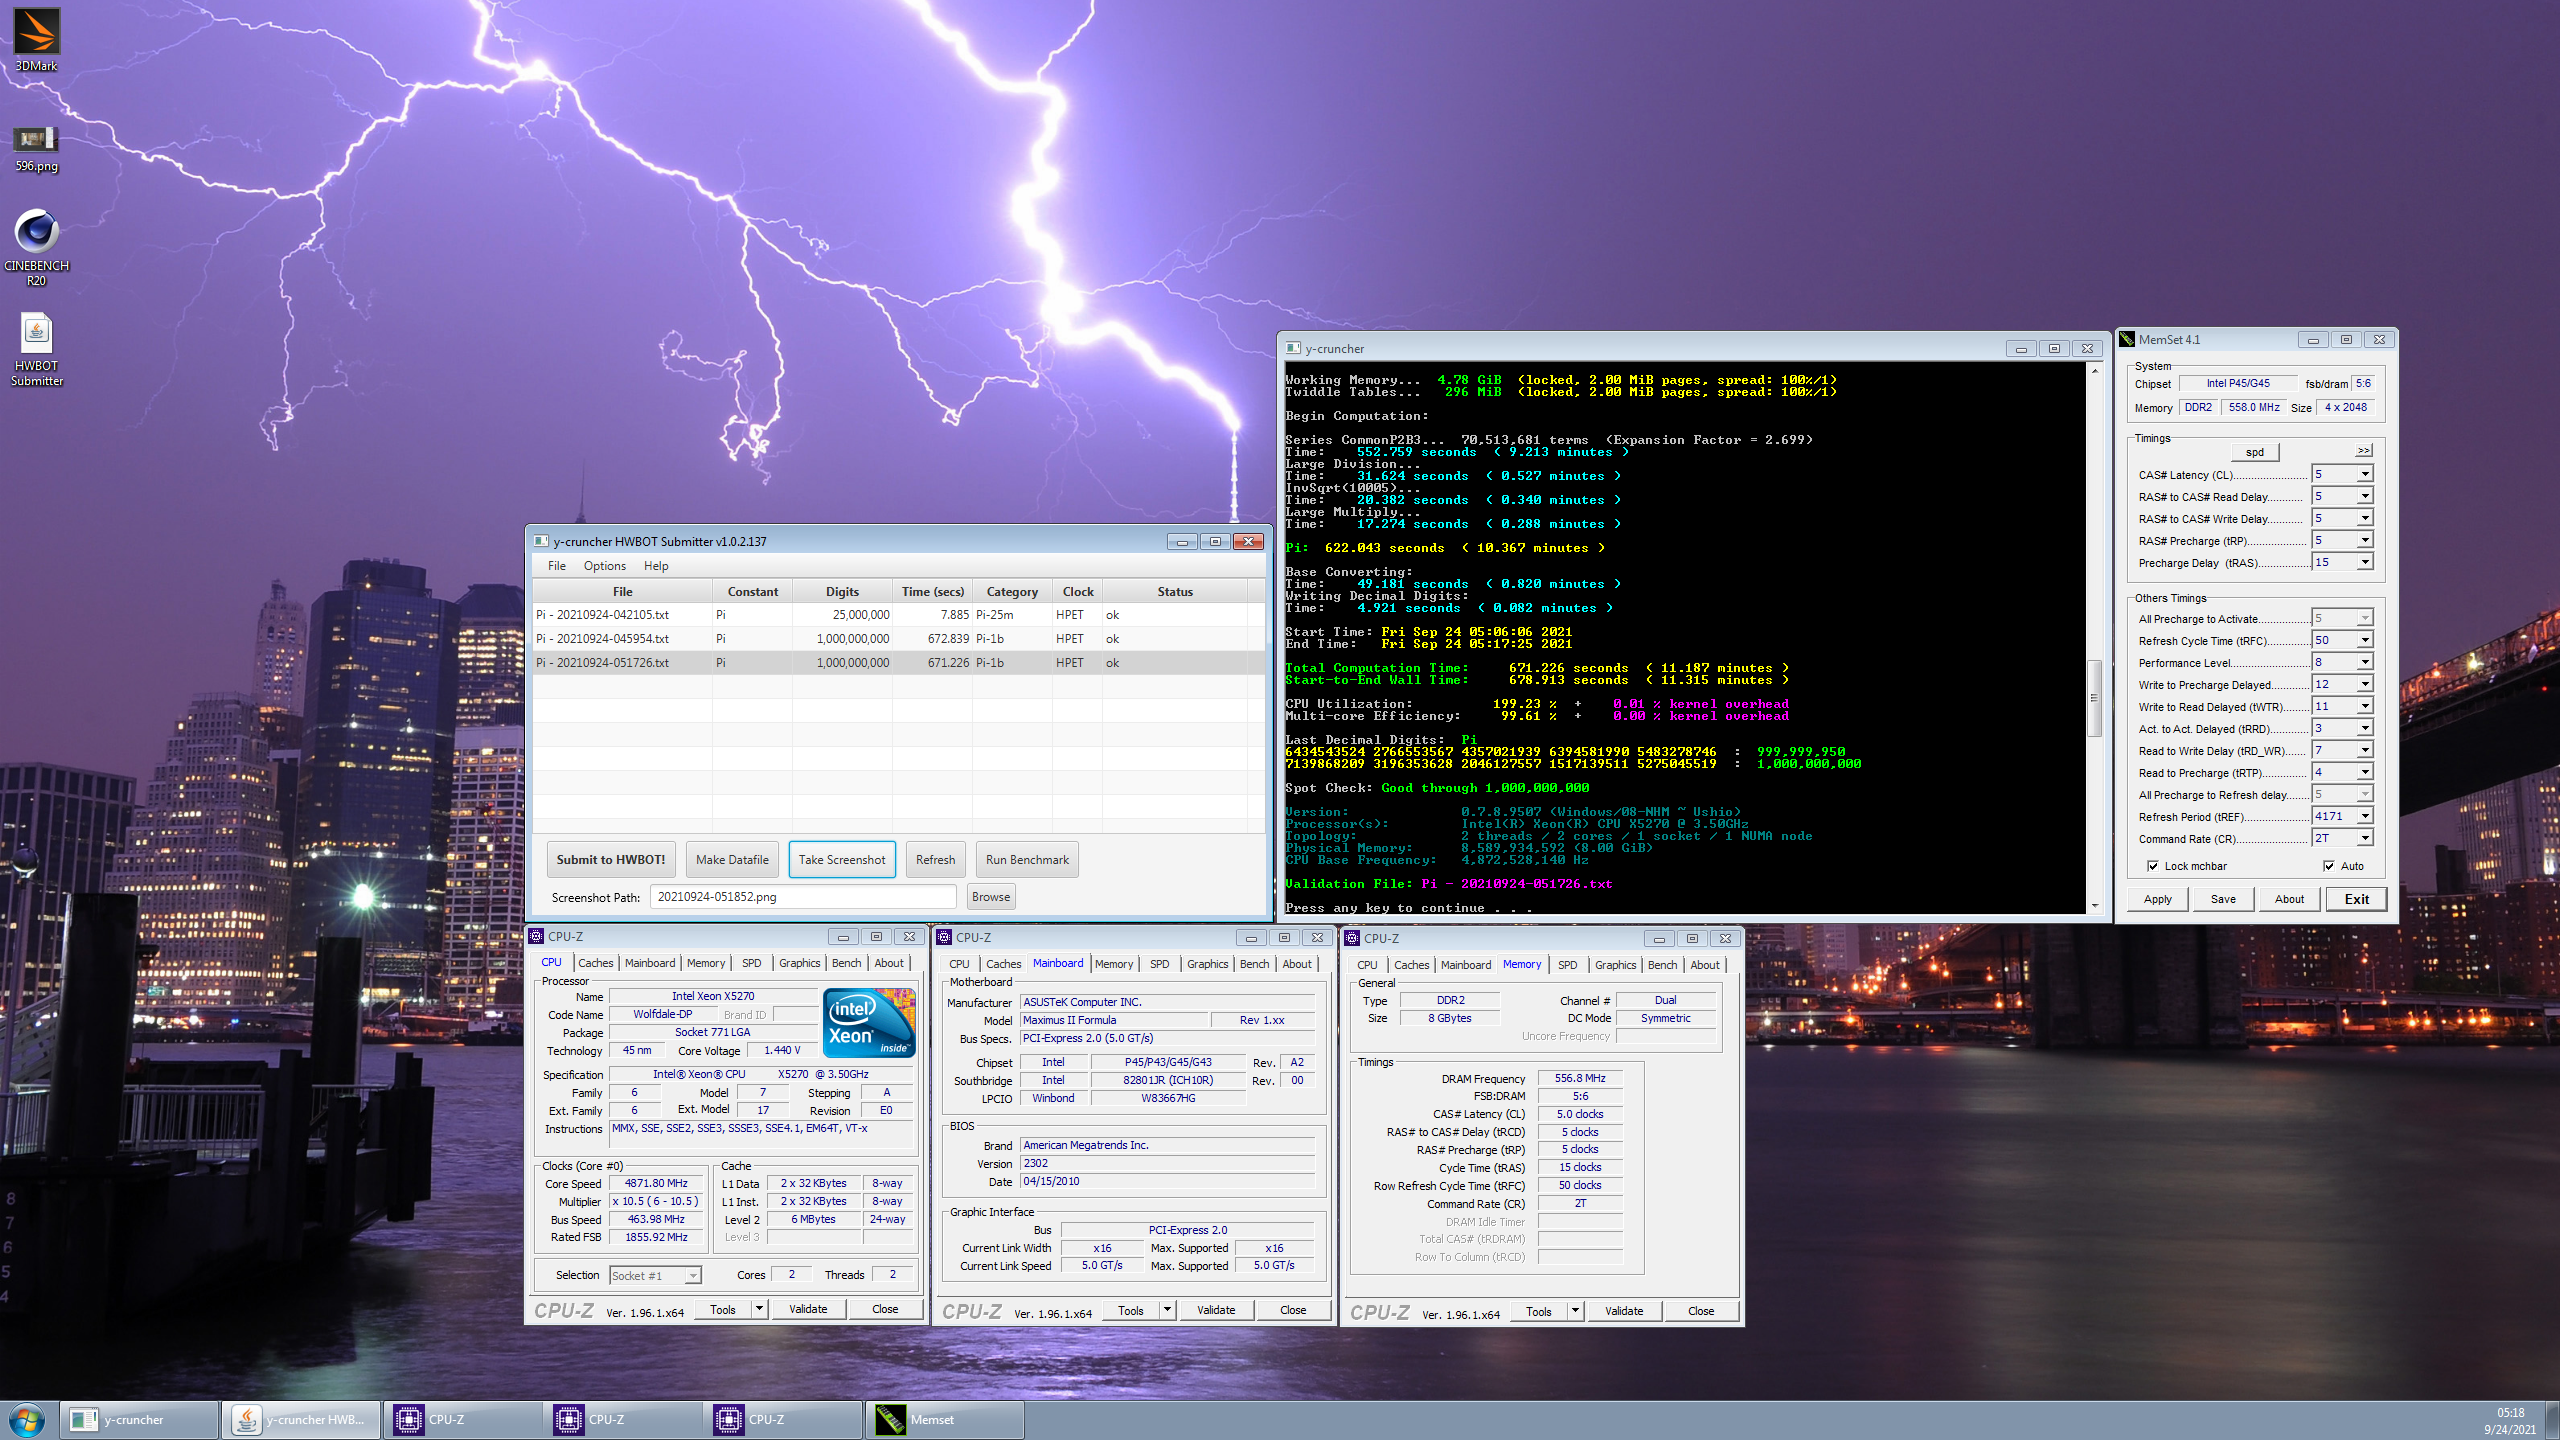Viewport: 2560px width, 1440px height.
Task: Click Browse next to Screenshot Path
Action: pyautogui.click(x=991, y=897)
